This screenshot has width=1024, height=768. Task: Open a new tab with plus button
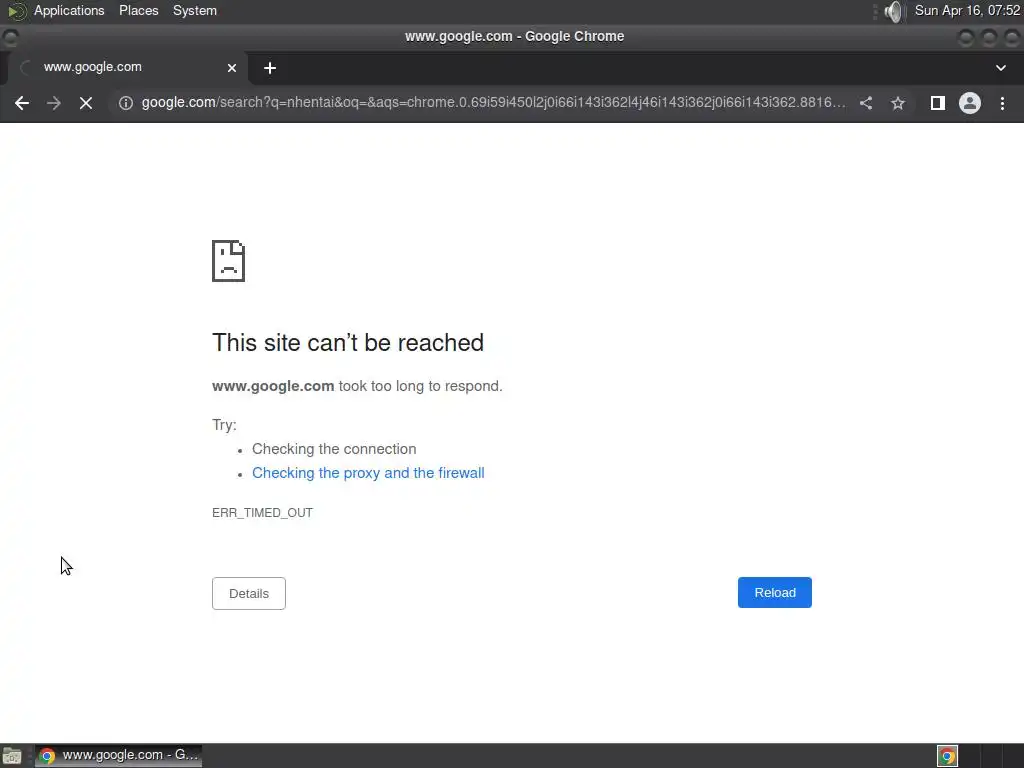pos(270,68)
